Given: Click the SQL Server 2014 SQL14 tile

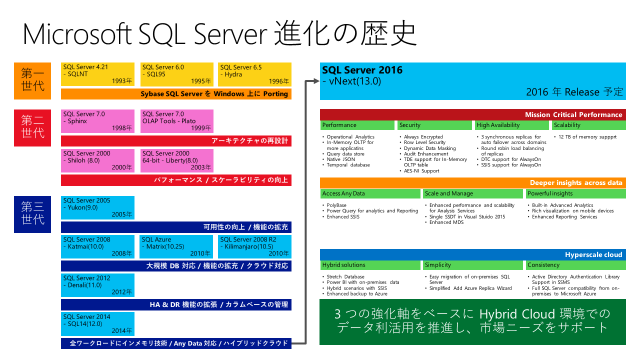Looking at the screenshot, I should coord(98,324).
